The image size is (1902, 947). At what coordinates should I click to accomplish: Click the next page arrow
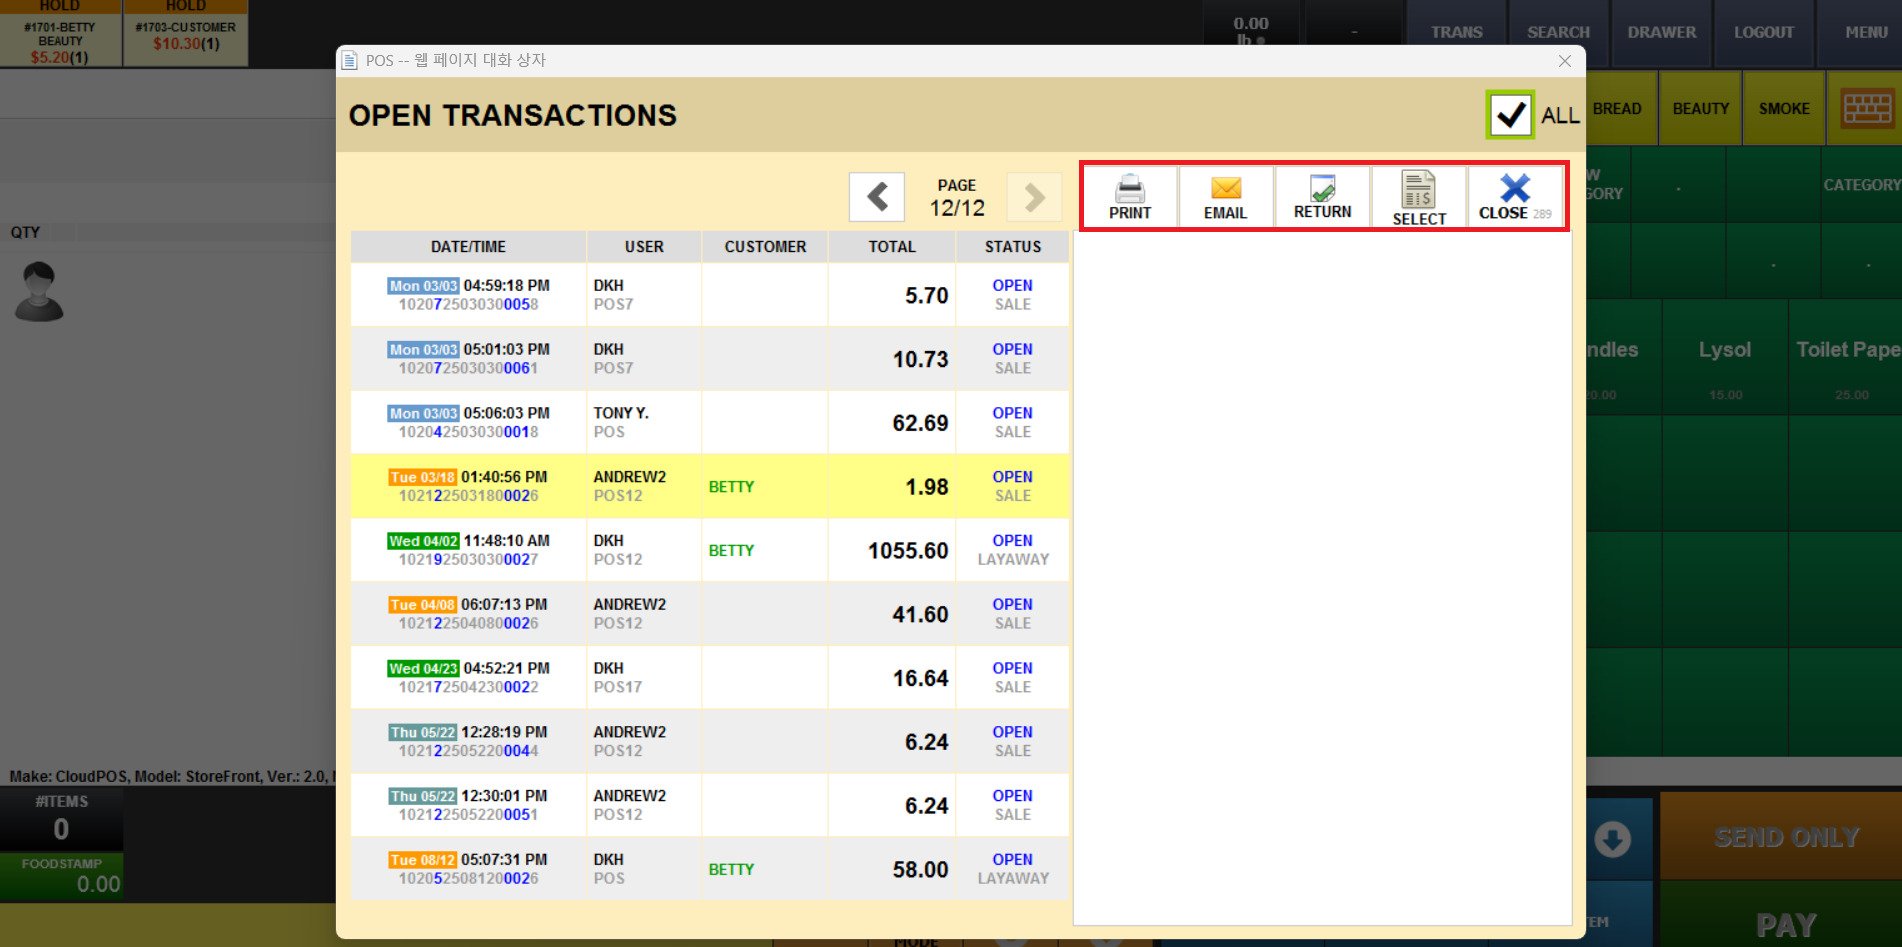[x=1034, y=197]
